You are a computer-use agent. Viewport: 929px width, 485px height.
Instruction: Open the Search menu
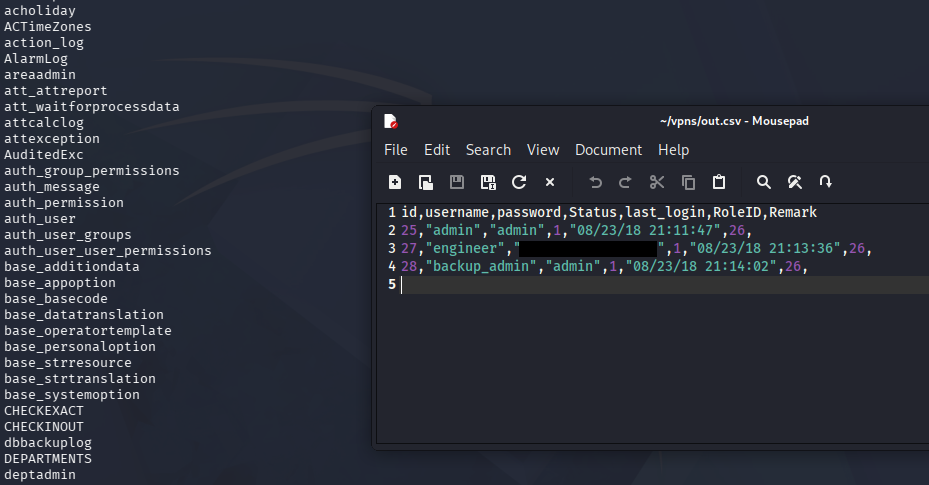click(488, 150)
